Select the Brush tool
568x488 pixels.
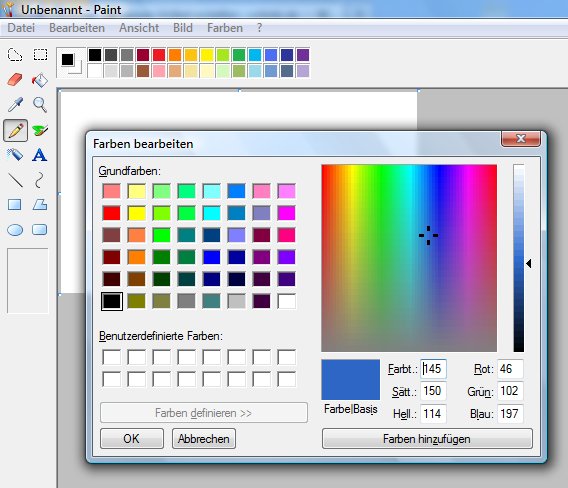39,130
